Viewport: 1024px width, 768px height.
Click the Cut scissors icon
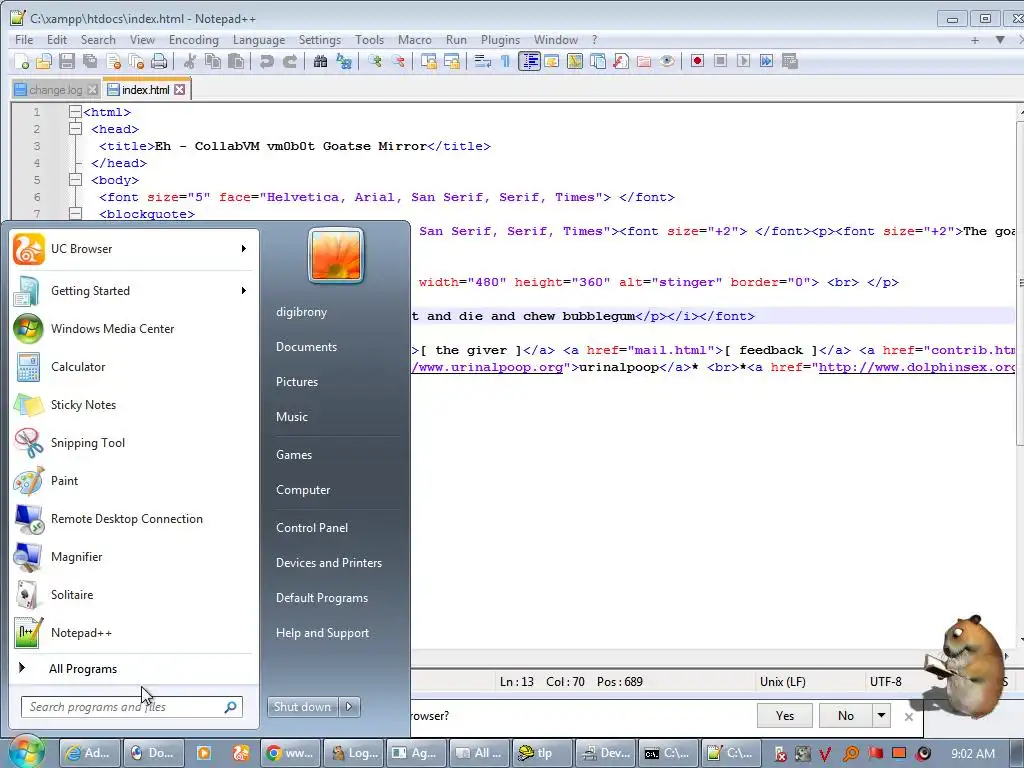point(189,61)
